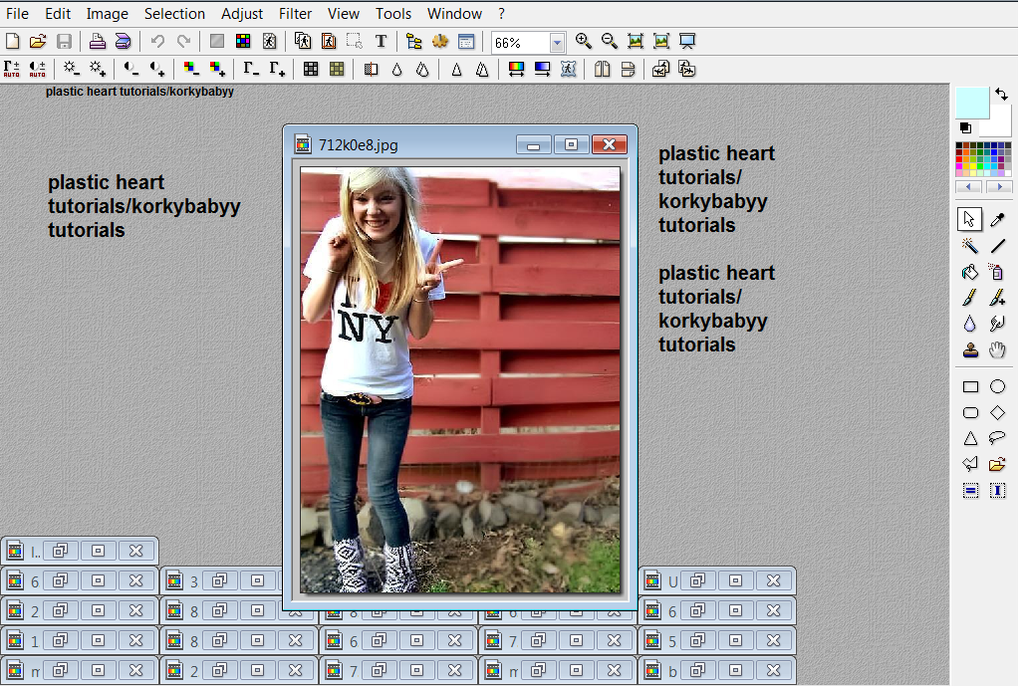This screenshot has width=1024, height=686.
Task: Apply auto levels
Action: coord(12,69)
